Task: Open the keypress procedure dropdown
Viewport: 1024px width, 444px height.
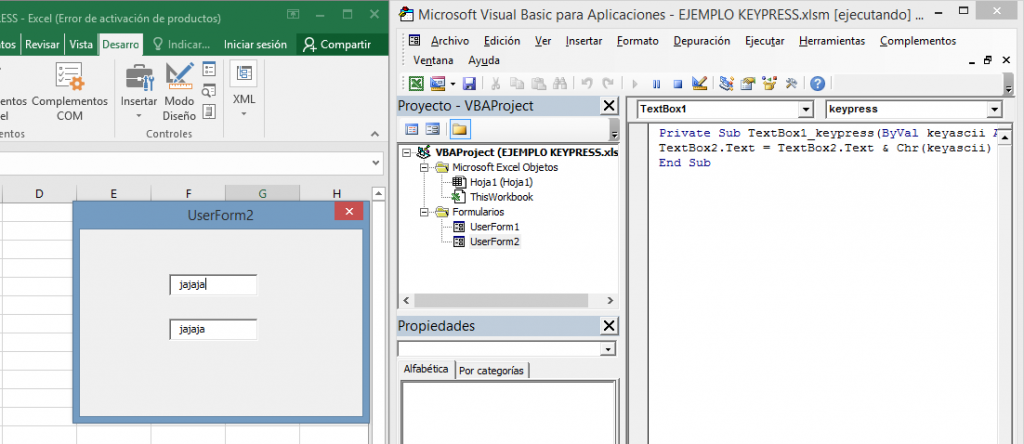Action: coord(995,109)
